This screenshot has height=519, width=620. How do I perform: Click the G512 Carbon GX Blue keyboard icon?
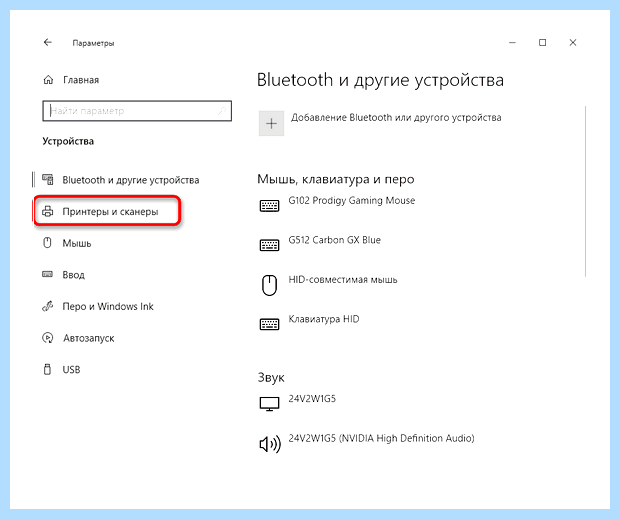click(x=269, y=245)
